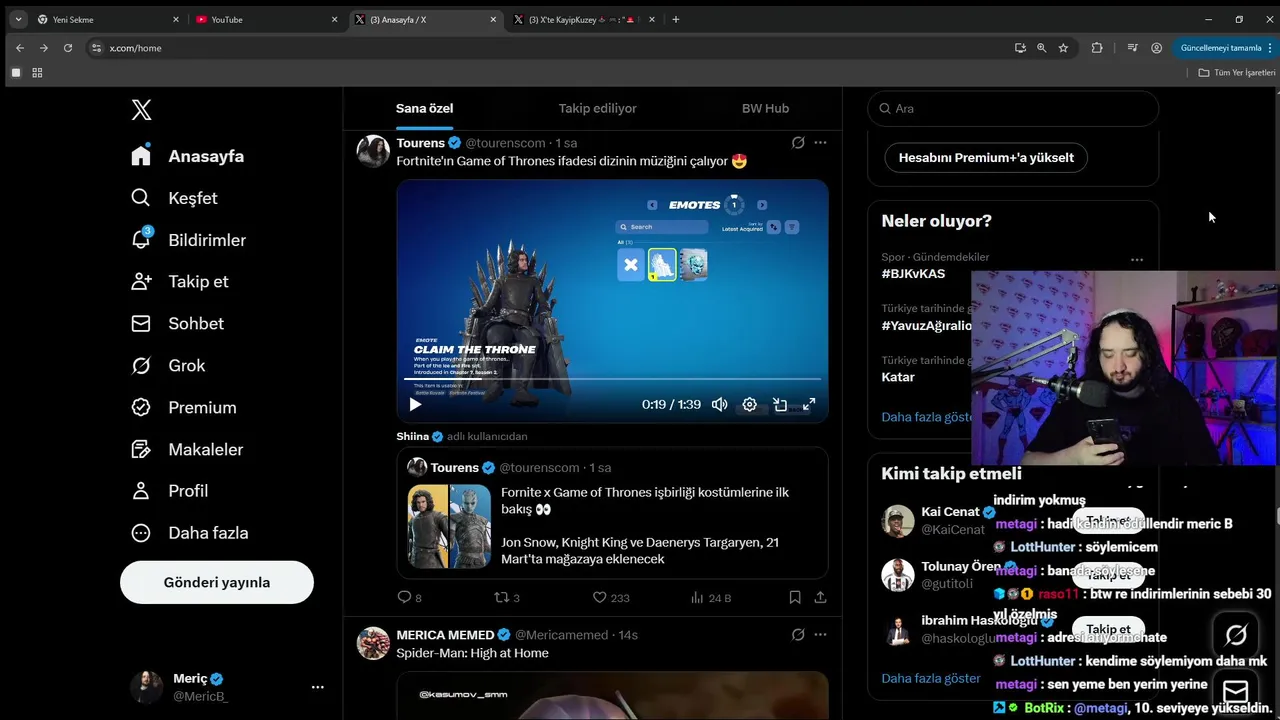Open floating Grok button

point(1236,635)
